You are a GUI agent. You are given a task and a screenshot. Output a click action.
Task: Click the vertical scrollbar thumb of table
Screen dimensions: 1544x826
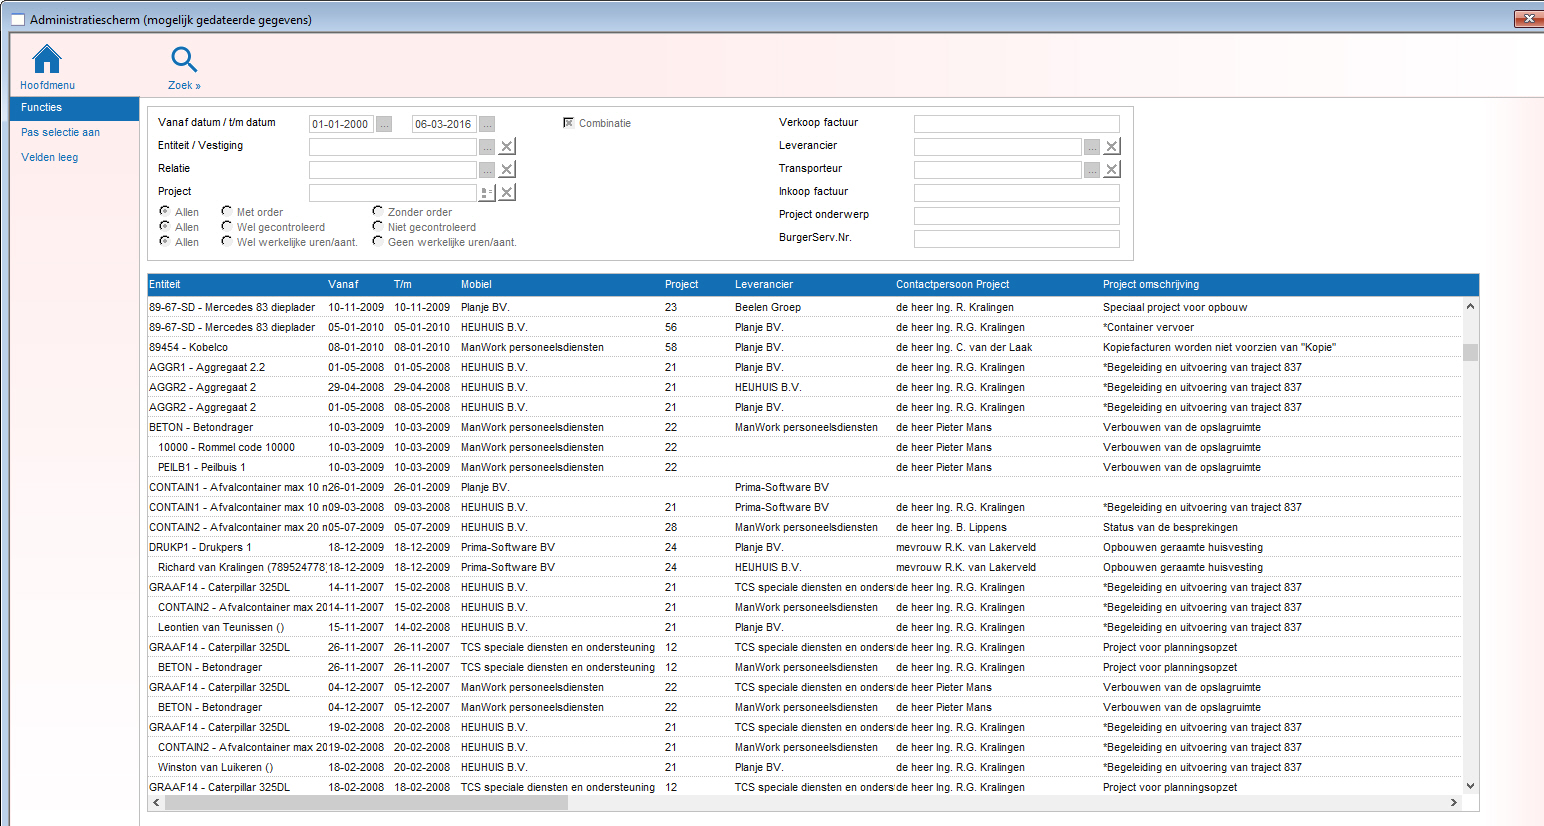pyautogui.click(x=1470, y=352)
